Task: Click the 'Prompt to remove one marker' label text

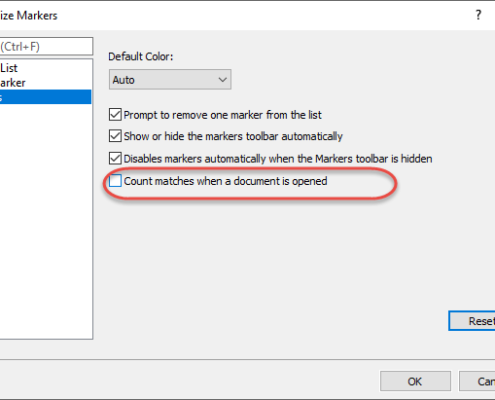Action: pos(222,115)
